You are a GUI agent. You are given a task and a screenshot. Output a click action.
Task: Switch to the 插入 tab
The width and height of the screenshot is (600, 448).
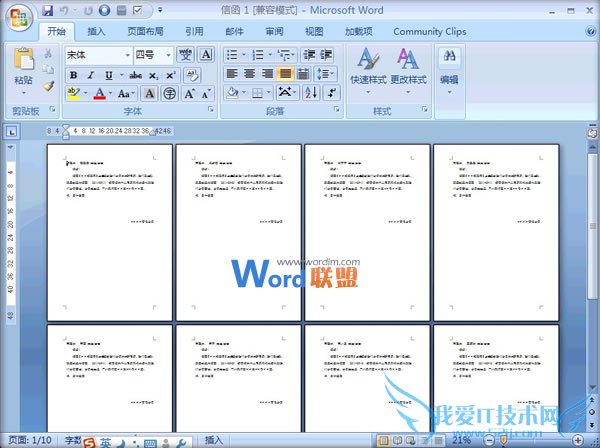pyautogui.click(x=96, y=32)
